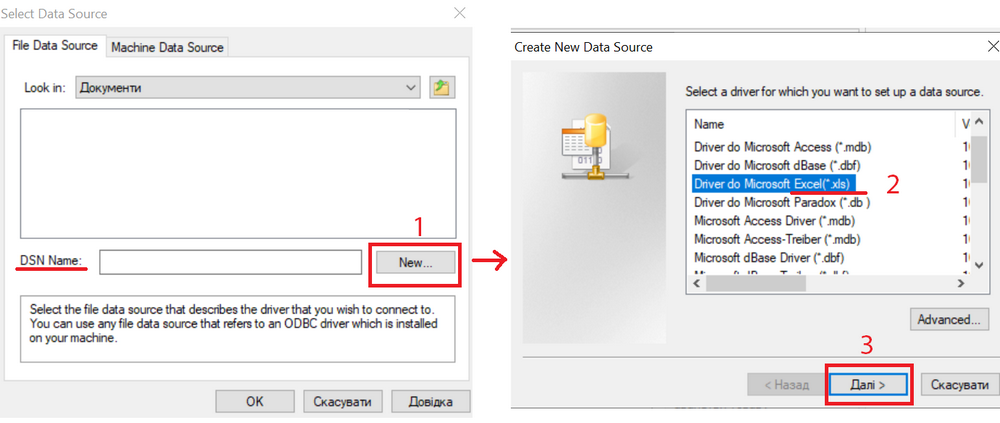Close the Create New Data Source dialog
The width and height of the screenshot is (1000, 423).
[x=991, y=47]
